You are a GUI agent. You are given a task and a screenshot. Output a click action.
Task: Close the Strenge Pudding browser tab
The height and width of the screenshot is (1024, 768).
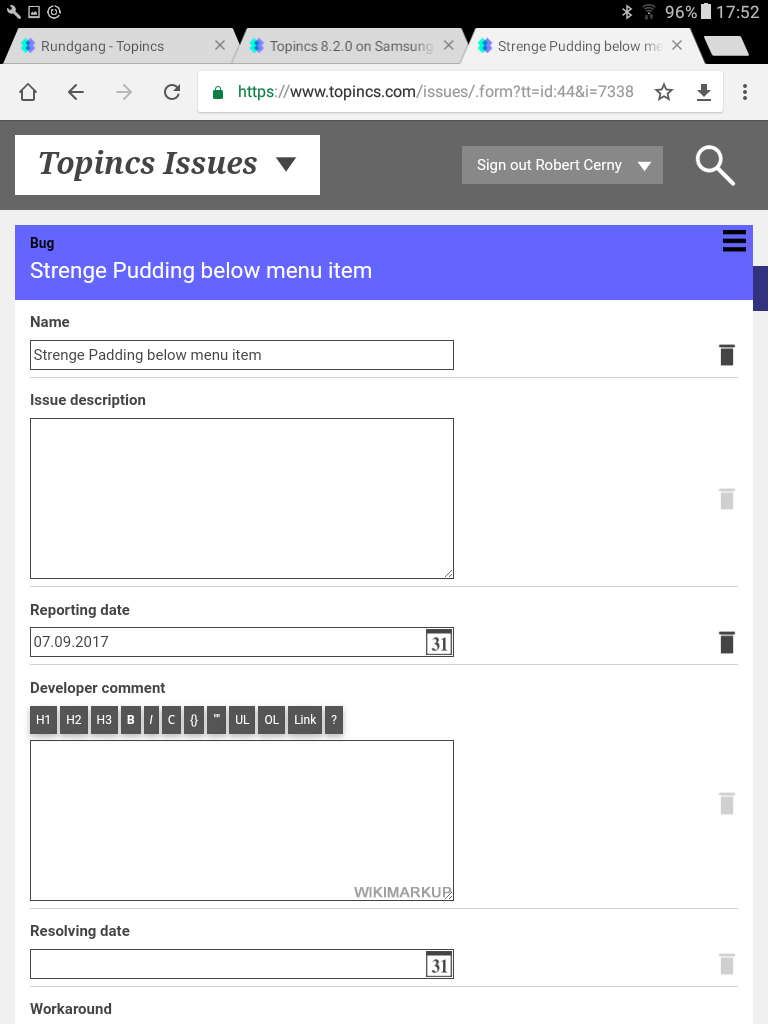click(x=677, y=46)
